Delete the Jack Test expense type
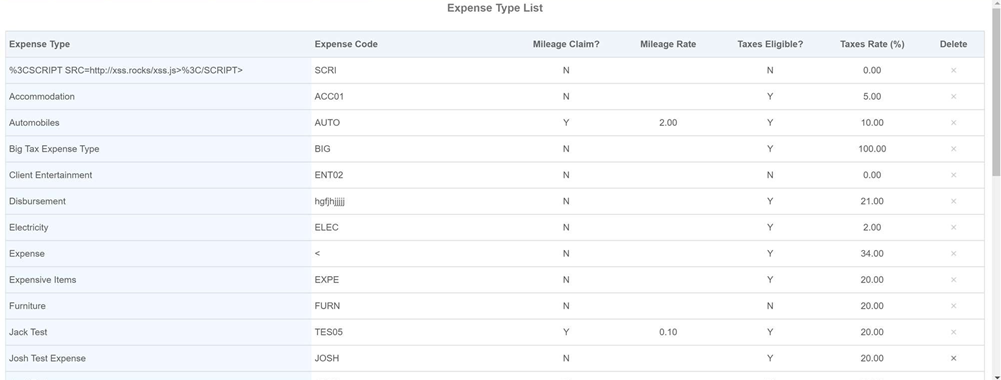1001x380 pixels. point(953,332)
